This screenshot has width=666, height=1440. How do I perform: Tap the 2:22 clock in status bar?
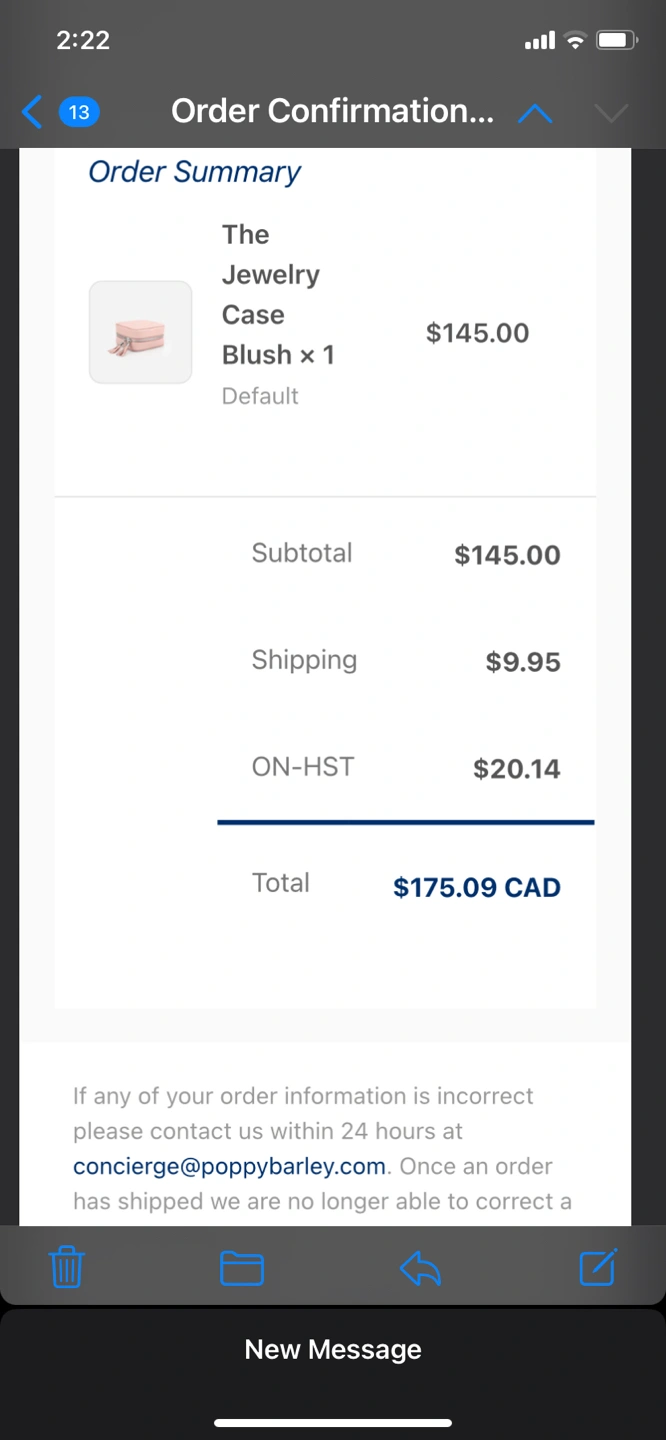83,41
